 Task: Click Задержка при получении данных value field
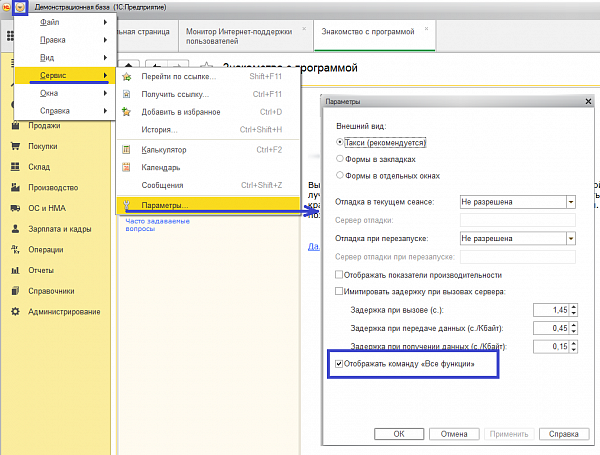tap(551, 346)
